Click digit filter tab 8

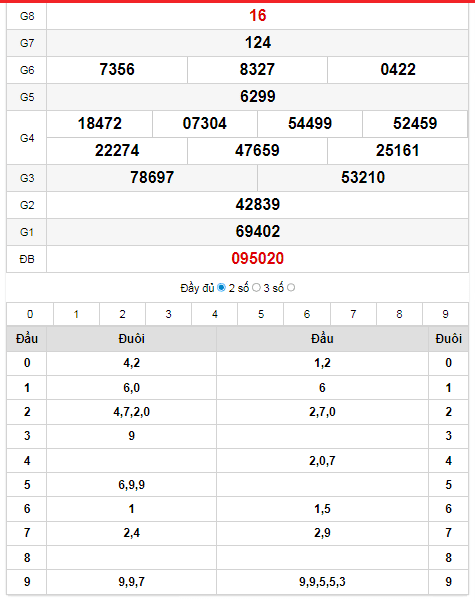(x=399, y=314)
